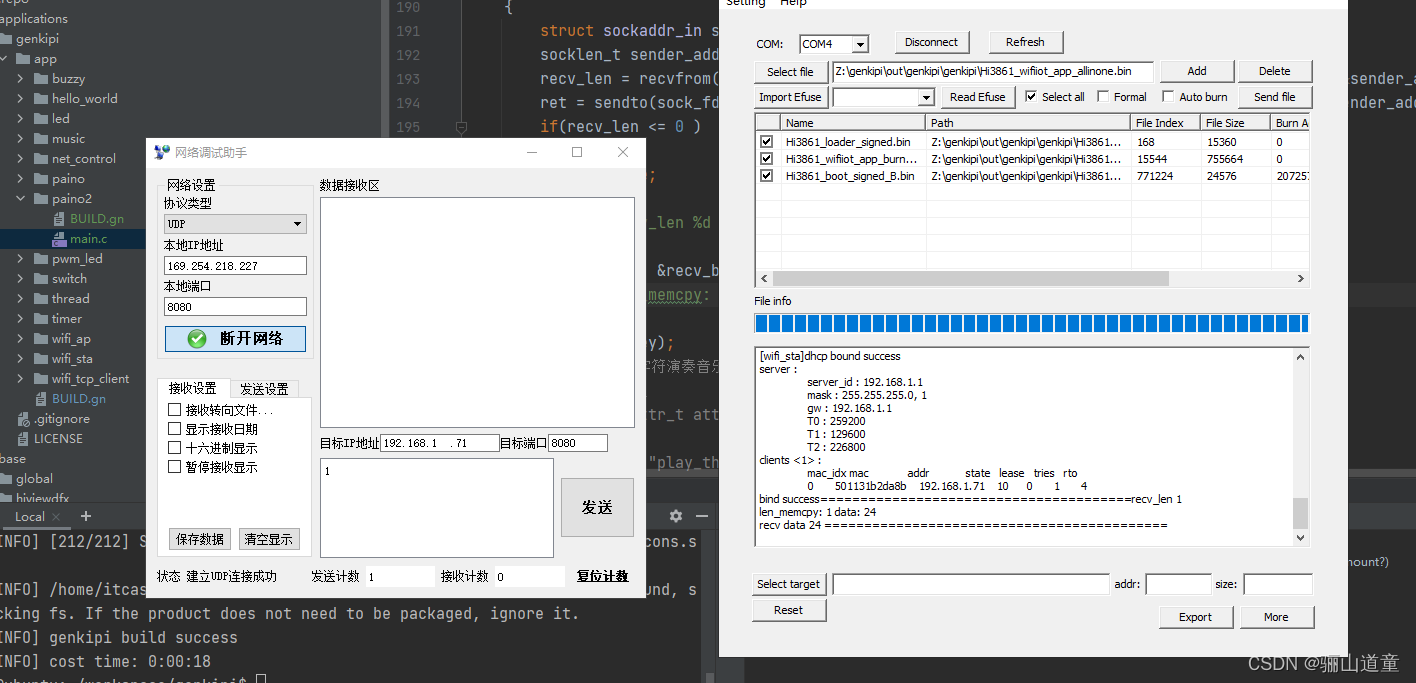
Task: Click the 复位计数 reset count link
Action: [x=602, y=576]
